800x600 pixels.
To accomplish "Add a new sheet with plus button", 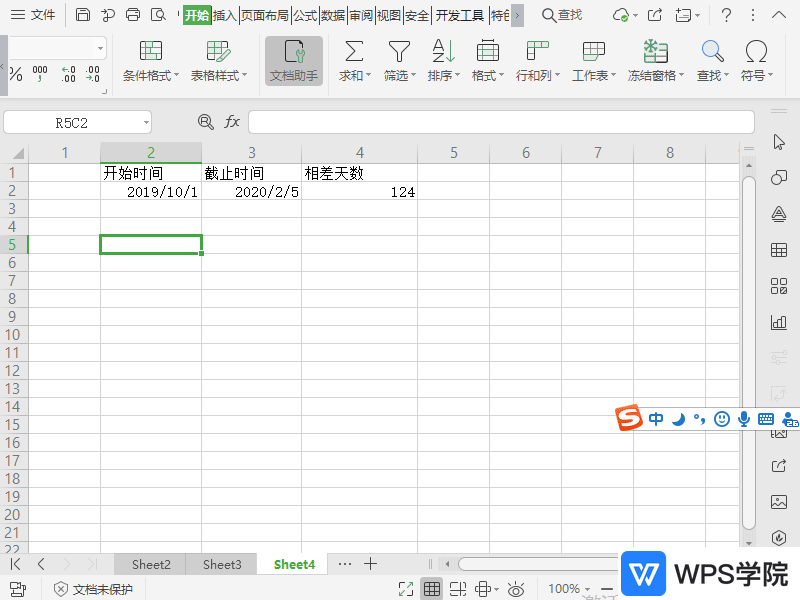I will point(370,564).
